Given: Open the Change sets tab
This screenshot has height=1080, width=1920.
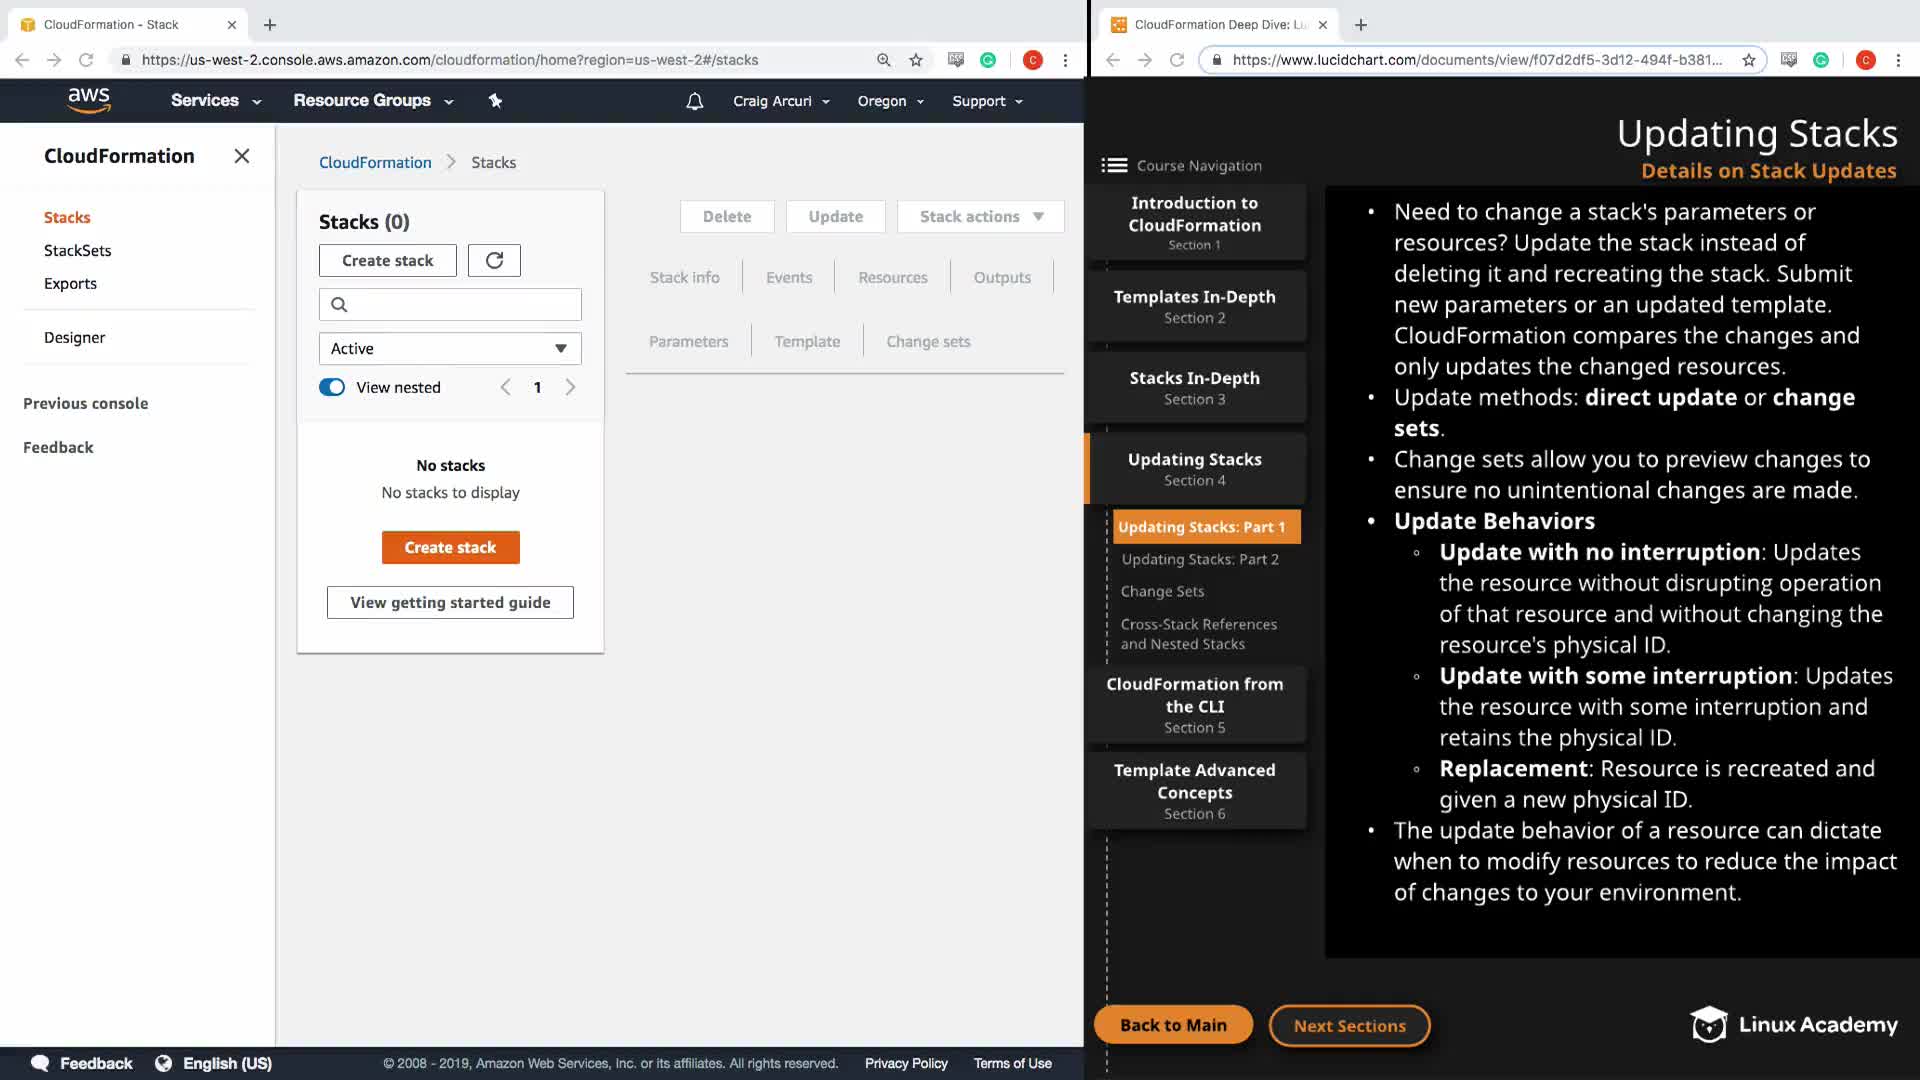Looking at the screenshot, I should click(x=927, y=341).
